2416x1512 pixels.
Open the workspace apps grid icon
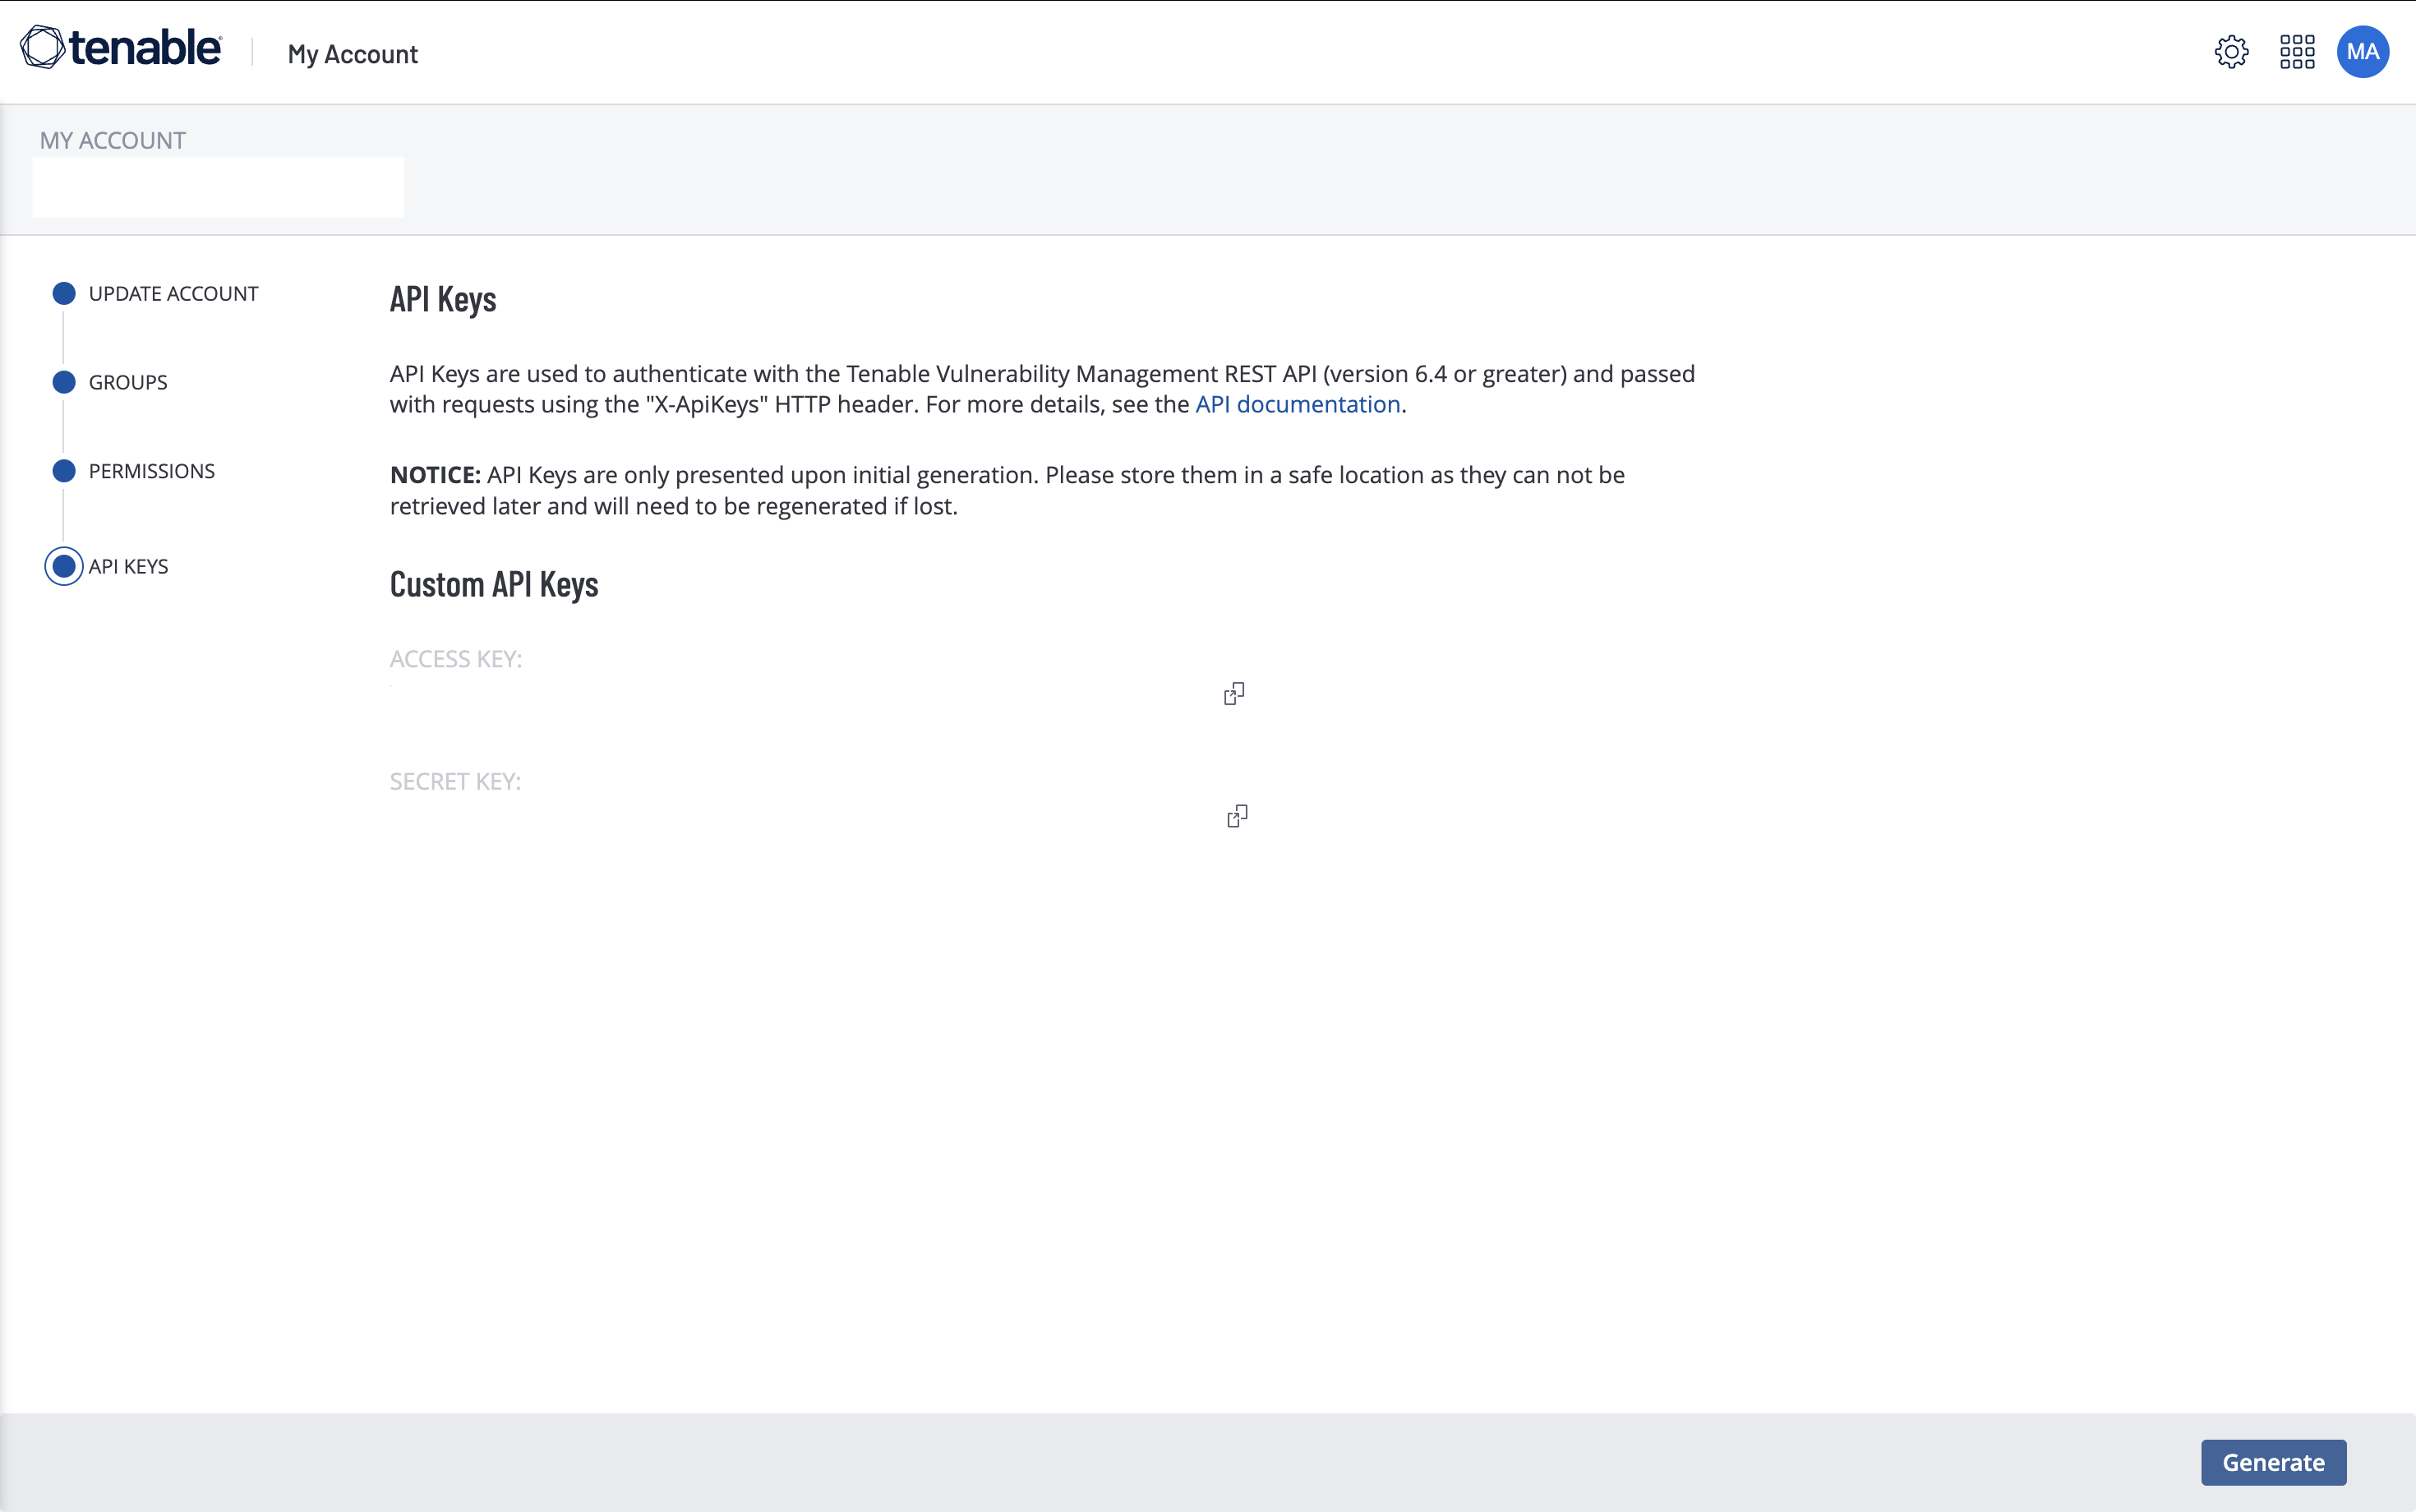click(x=2297, y=52)
